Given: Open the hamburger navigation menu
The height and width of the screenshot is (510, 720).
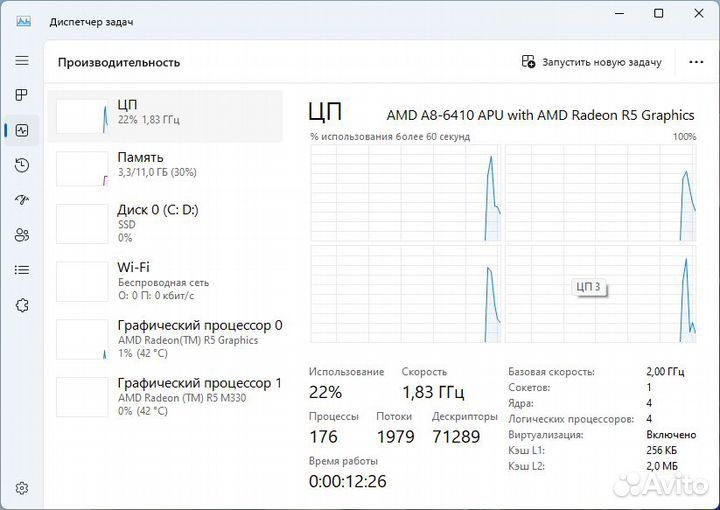Looking at the screenshot, I should (x=22, y=61).
